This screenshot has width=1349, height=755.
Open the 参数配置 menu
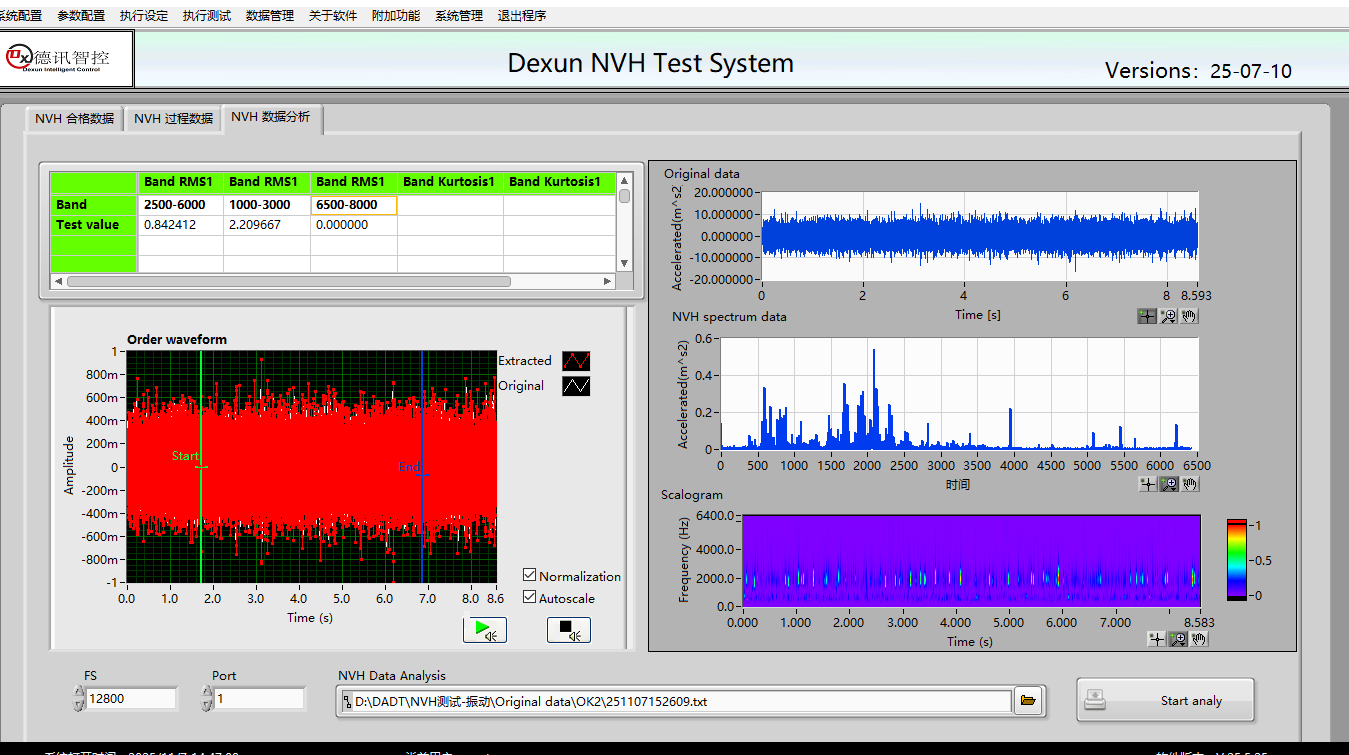(81, 15)
